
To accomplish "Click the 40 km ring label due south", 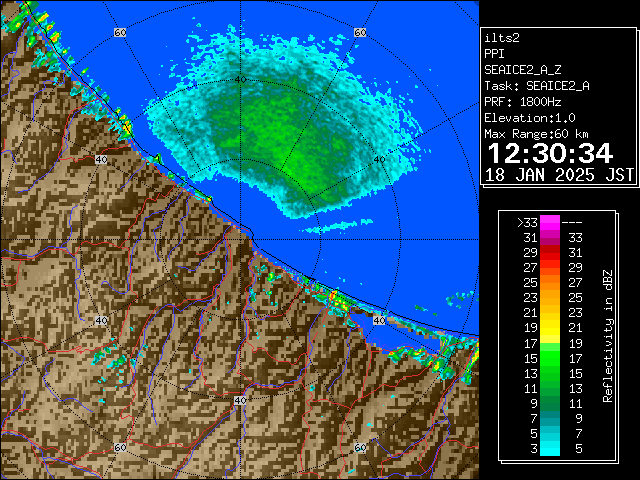I will 240,400.
